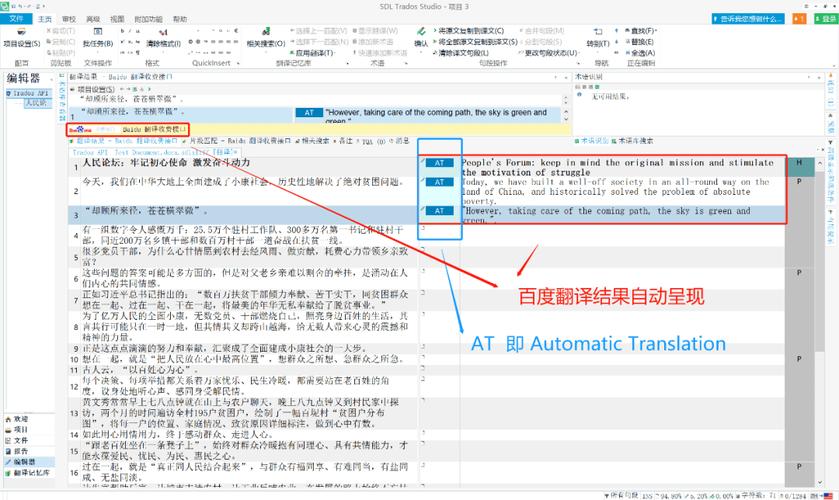The image size is (839, 500).
Task: Open the 附加功能 ribbon tab
Action: [148, 19]
